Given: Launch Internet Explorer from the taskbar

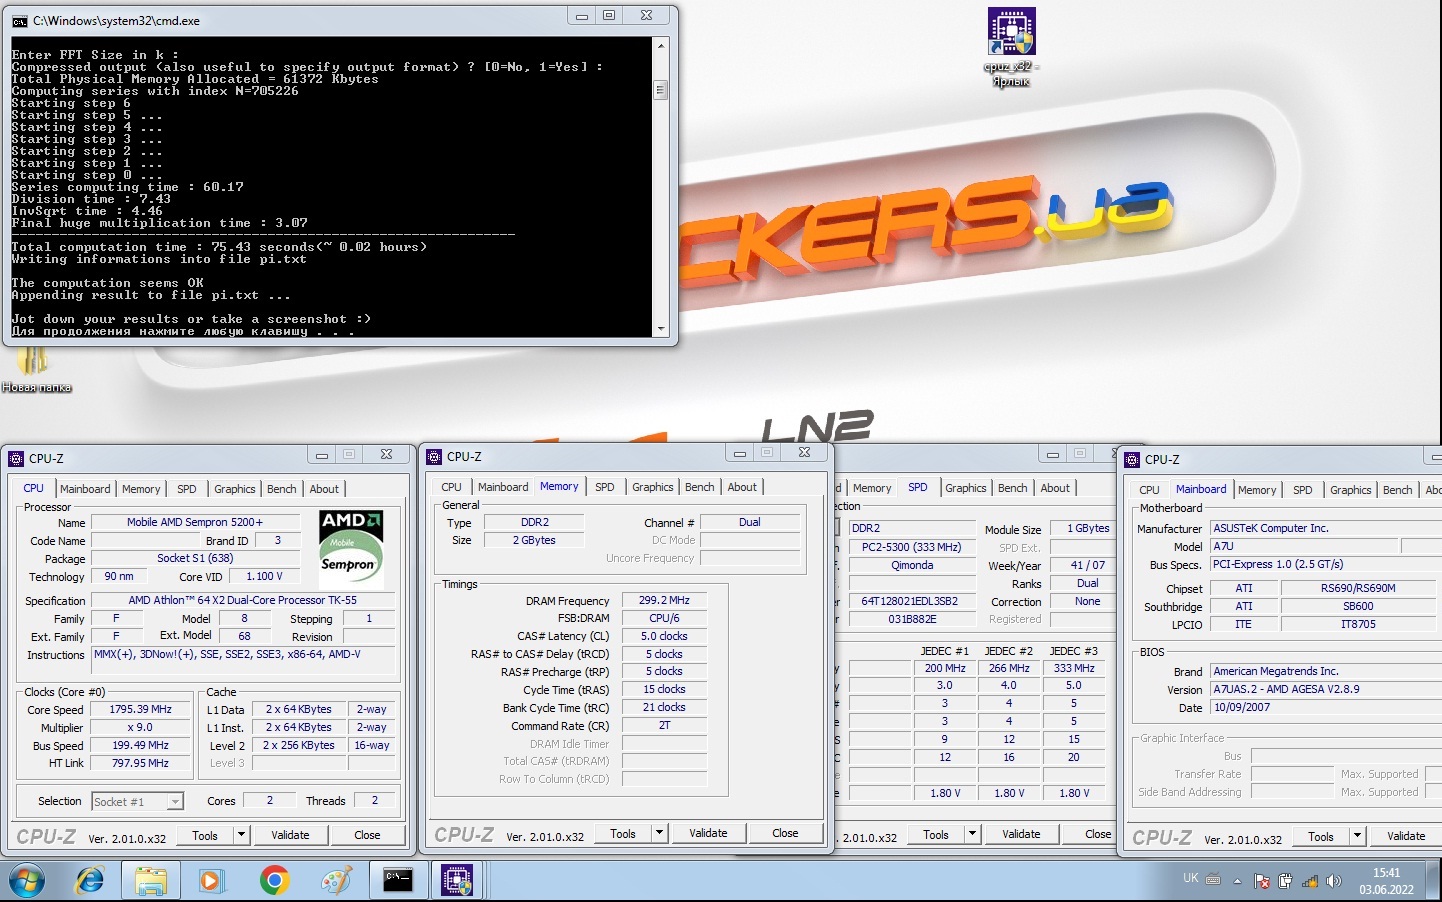Looking at the screenshot, I should [x=90, y=880].
